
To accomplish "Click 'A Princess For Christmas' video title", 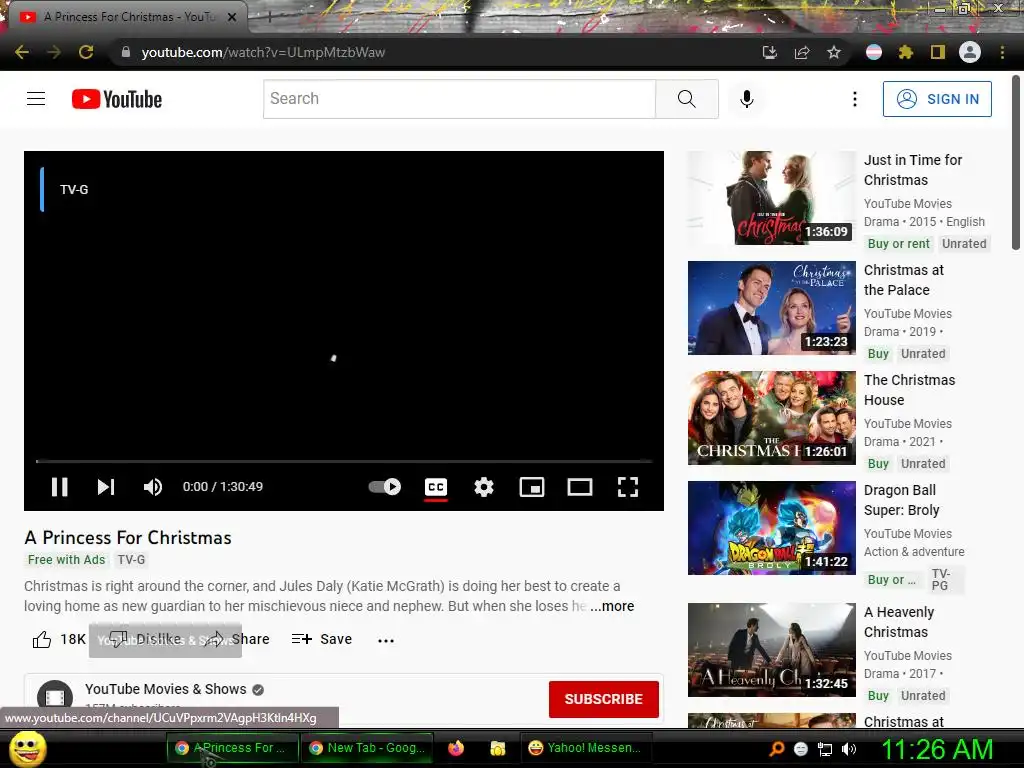I will pos(128,537).
